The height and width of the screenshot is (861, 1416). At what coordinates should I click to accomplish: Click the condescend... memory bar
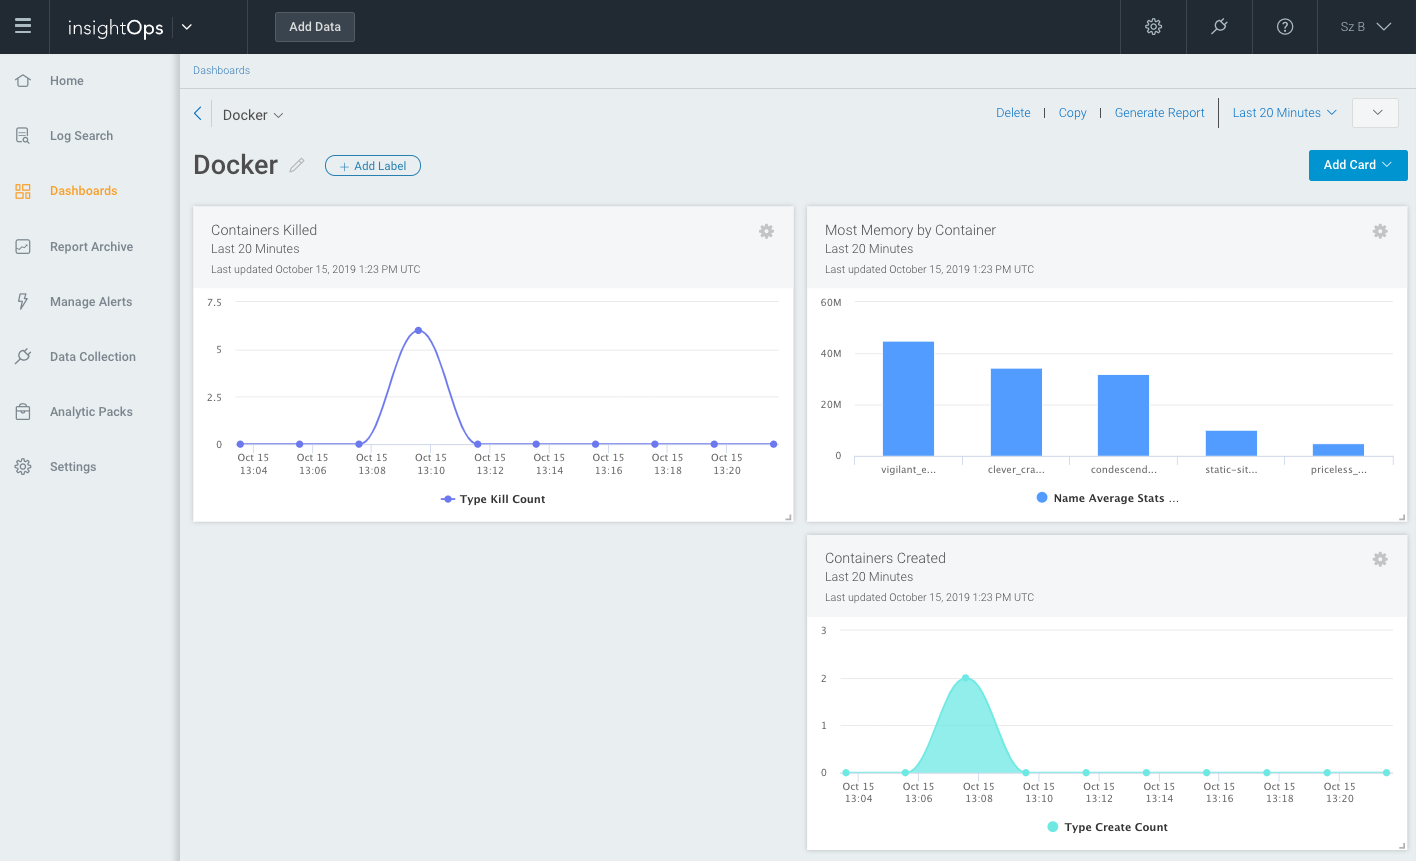click(x=1123, y=415)
